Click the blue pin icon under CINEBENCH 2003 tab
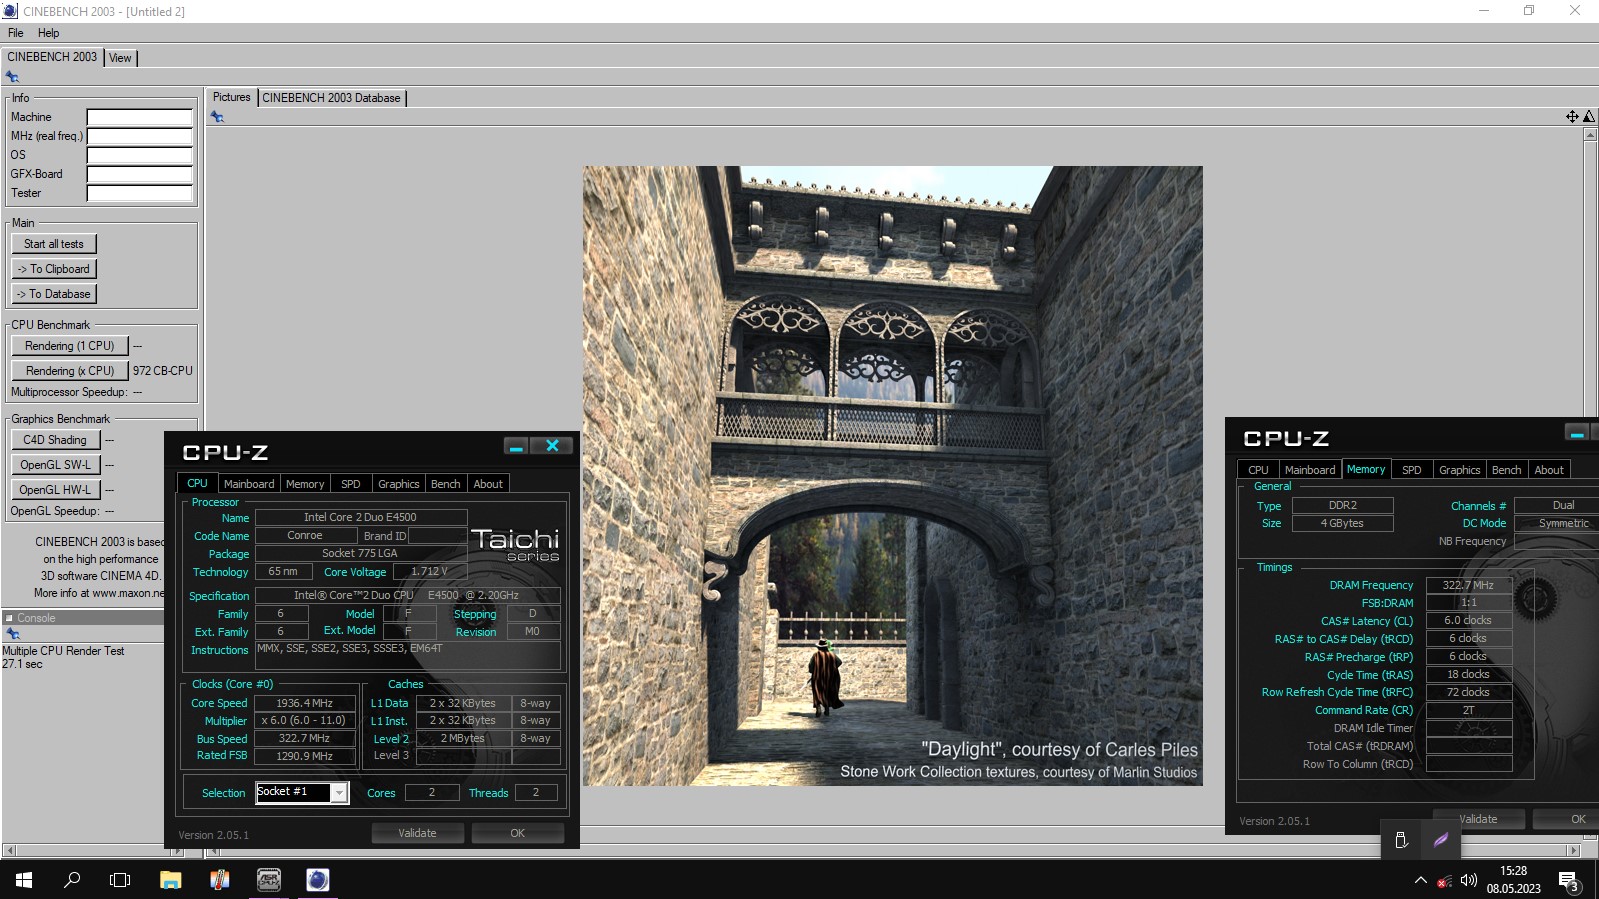1599x899 pixels. click(x=12, y=77)
